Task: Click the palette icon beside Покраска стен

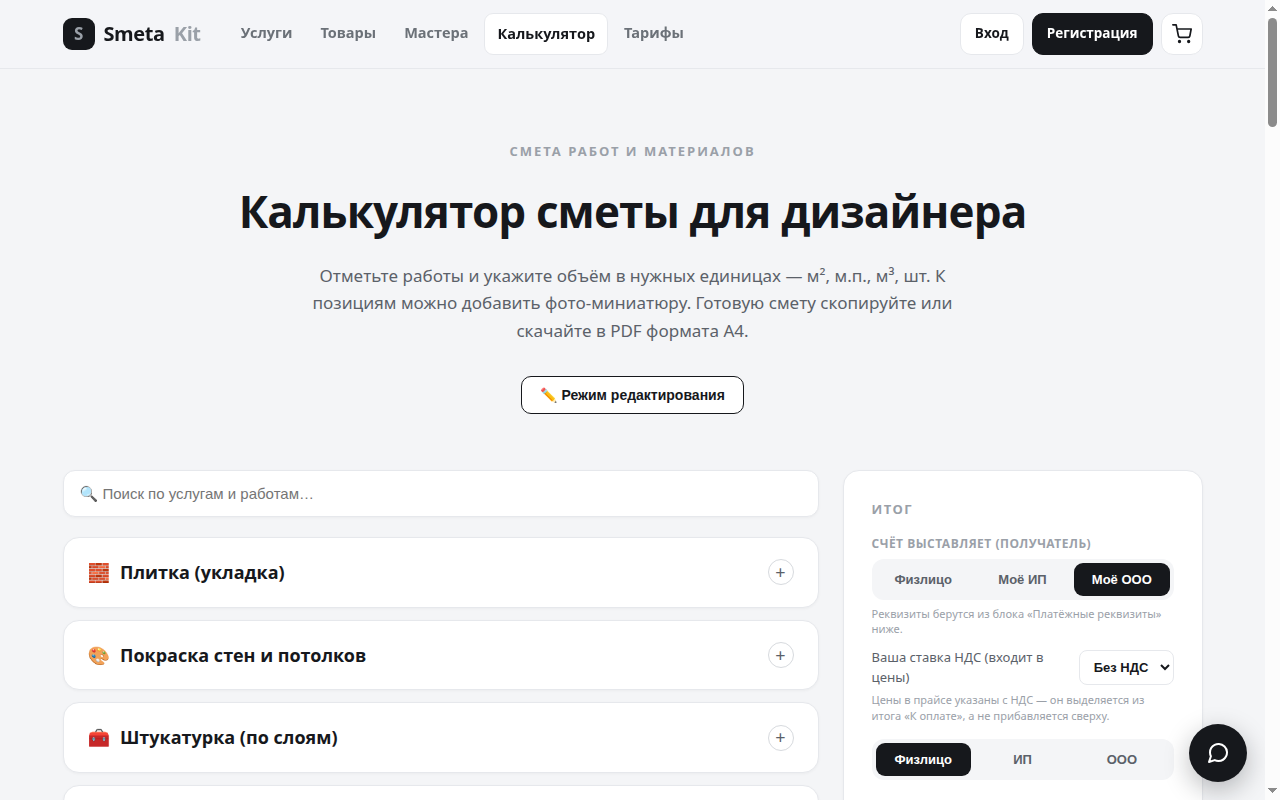Action: point(99,656)
